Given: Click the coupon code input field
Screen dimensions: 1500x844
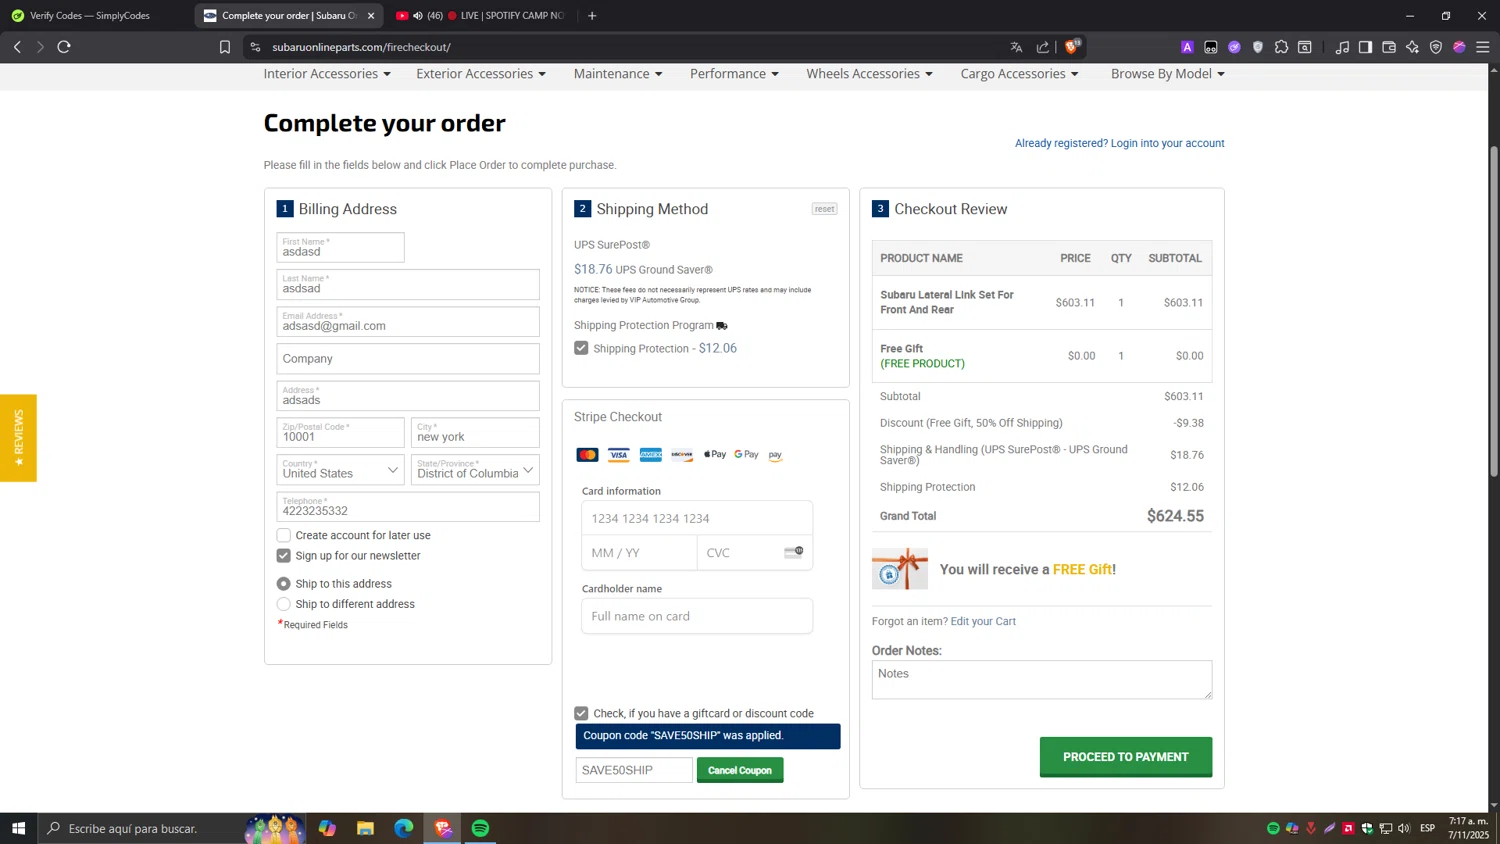Looking at the screenshot, I should point(634,770).
